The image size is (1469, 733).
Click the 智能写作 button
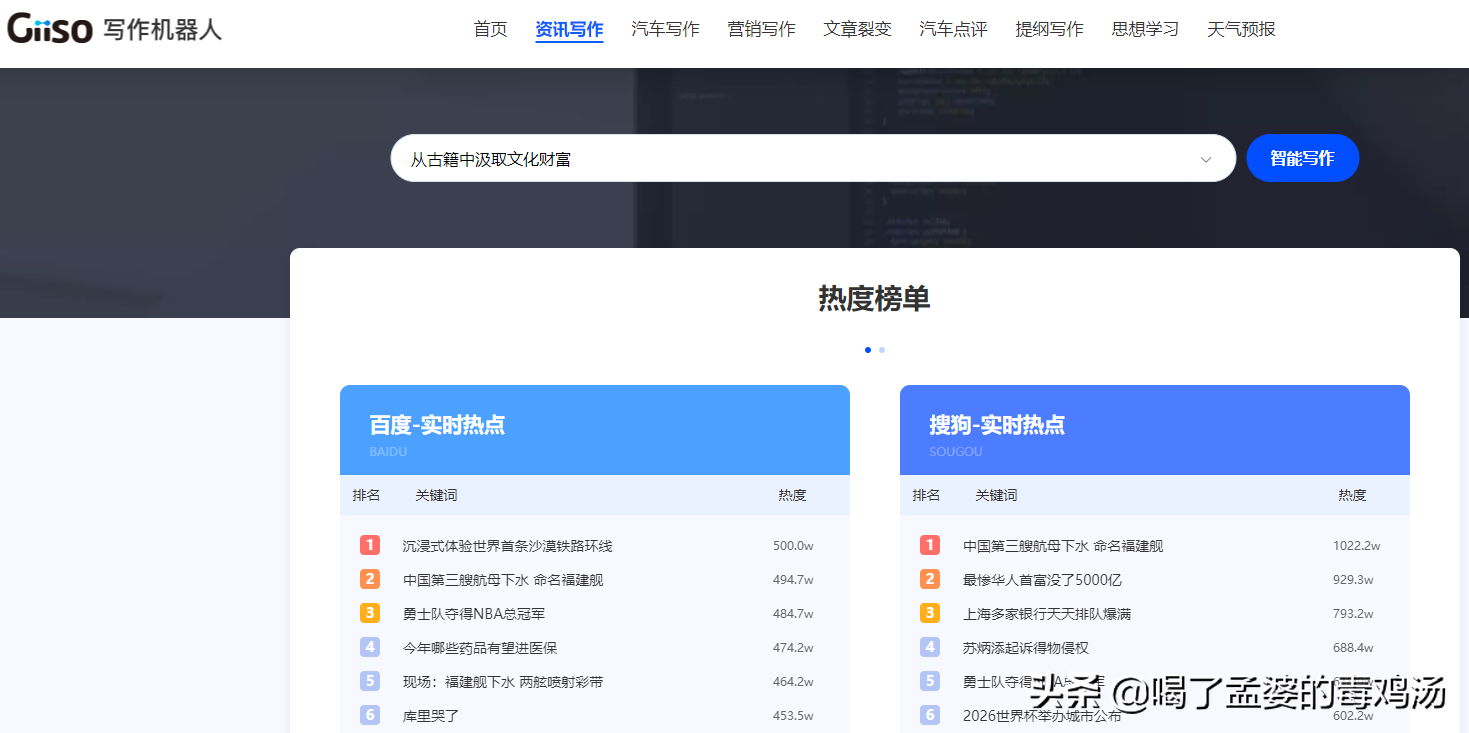pyautogui.click(x=1302, y=158)
